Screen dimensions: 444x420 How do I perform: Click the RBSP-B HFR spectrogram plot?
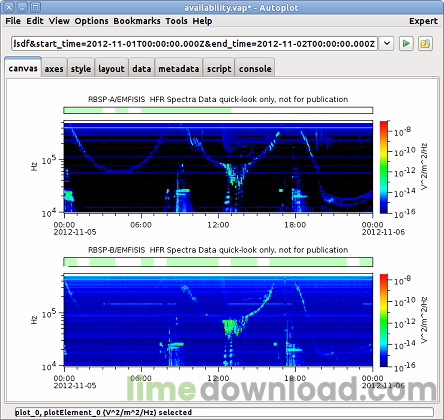(218, 320)
